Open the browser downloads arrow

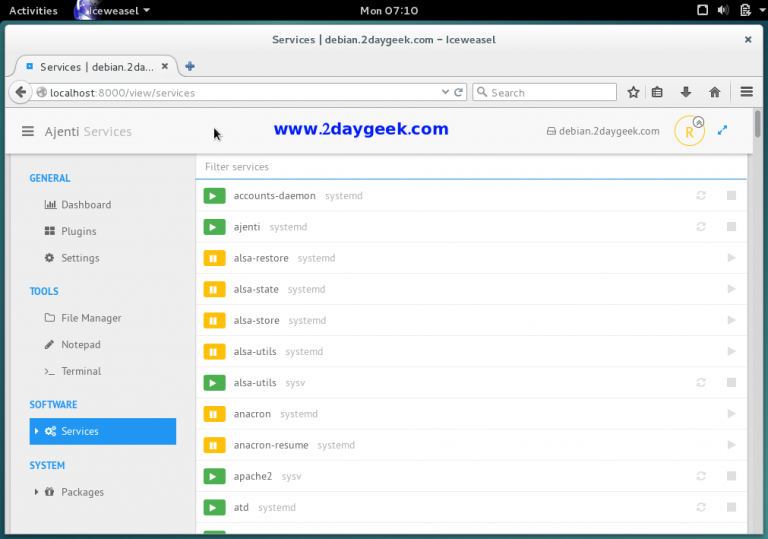[x=686, y=92]
